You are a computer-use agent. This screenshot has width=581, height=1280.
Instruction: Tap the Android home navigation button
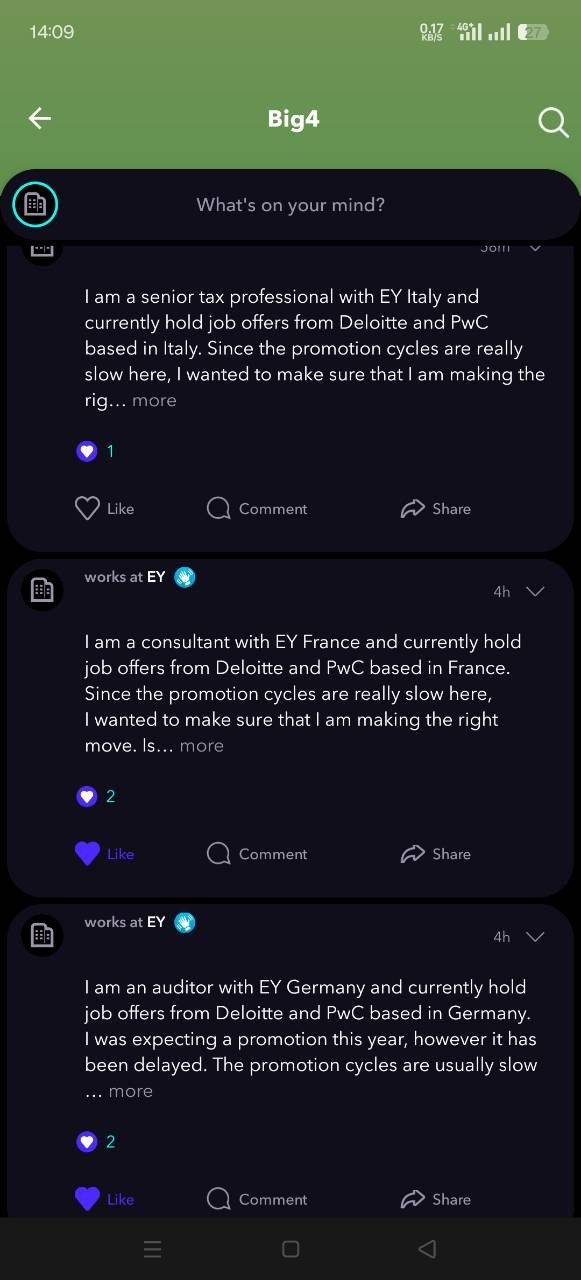291,1248
